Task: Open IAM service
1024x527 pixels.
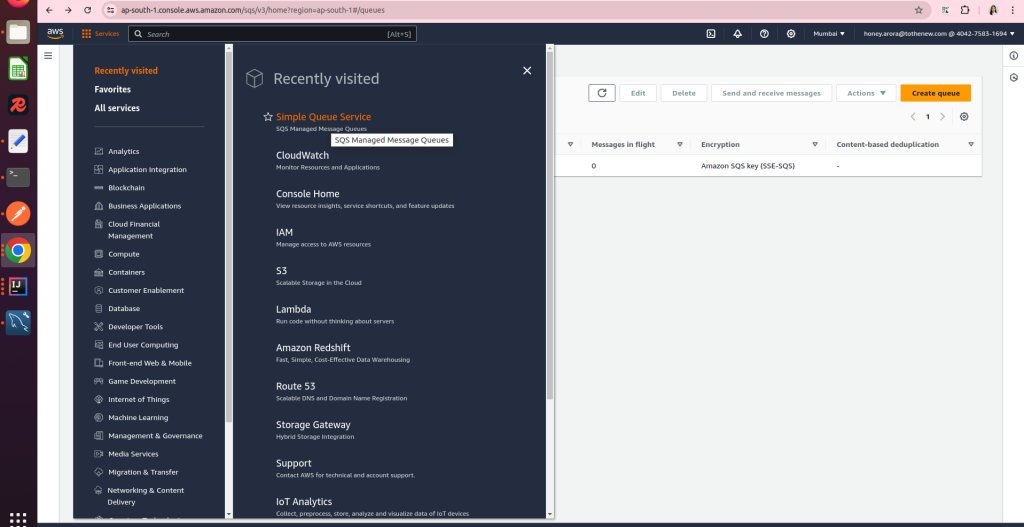Action: click(284, 232)
